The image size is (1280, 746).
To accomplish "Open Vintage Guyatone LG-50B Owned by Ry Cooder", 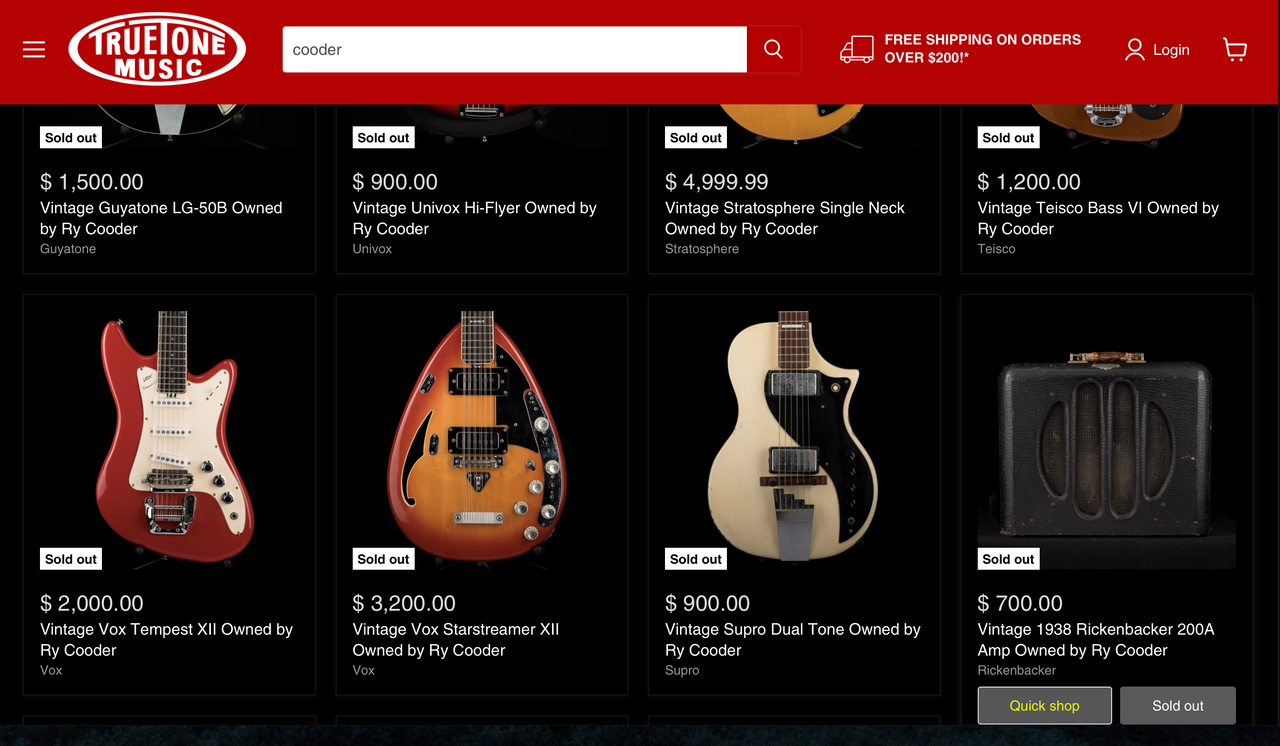I will point(161,218).
